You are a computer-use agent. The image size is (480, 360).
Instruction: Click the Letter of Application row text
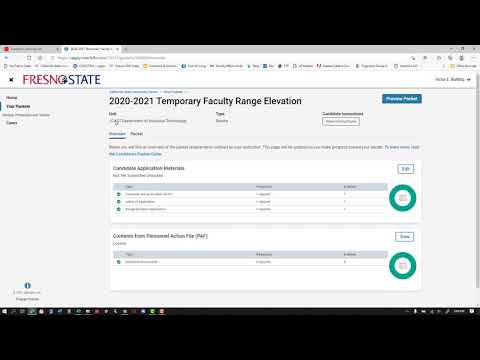pyautogui.click(x=140, y=202)
